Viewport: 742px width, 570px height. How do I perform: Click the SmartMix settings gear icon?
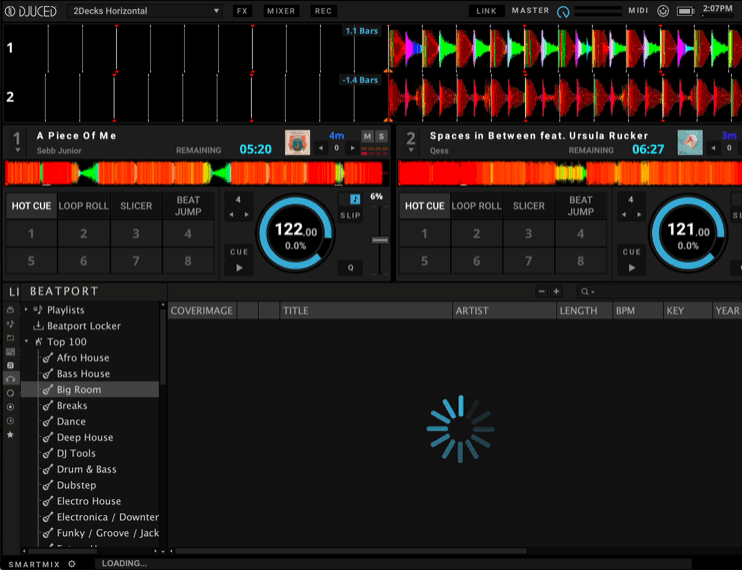71,563
